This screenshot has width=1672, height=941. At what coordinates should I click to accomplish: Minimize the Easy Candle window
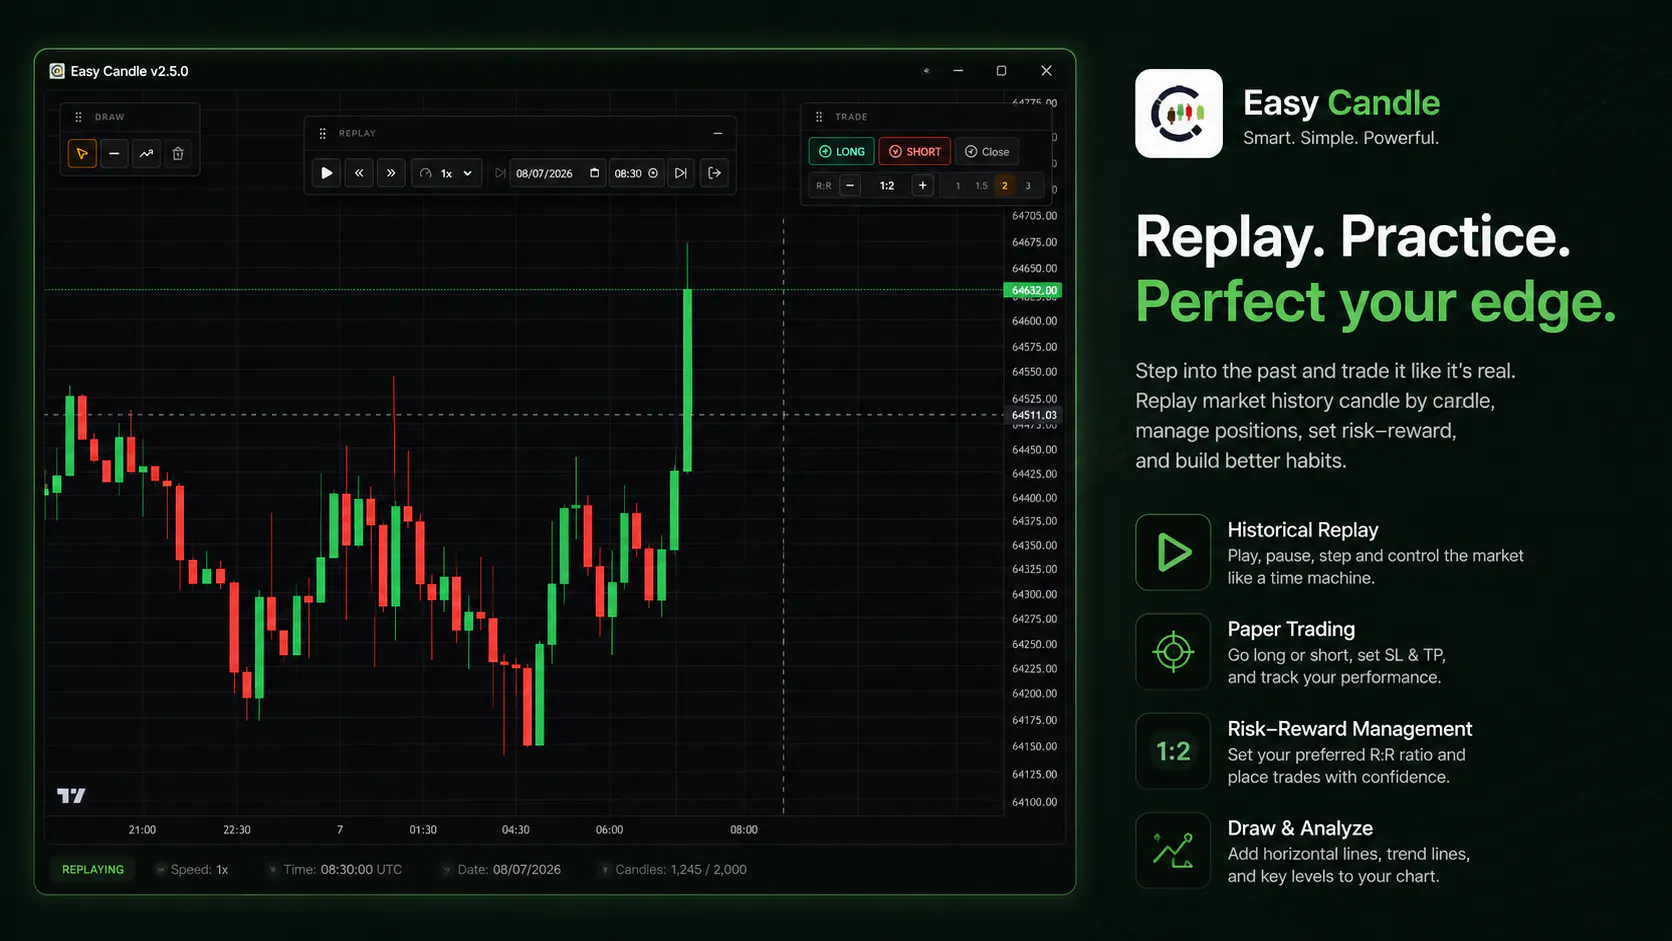(x=958, y=71)
